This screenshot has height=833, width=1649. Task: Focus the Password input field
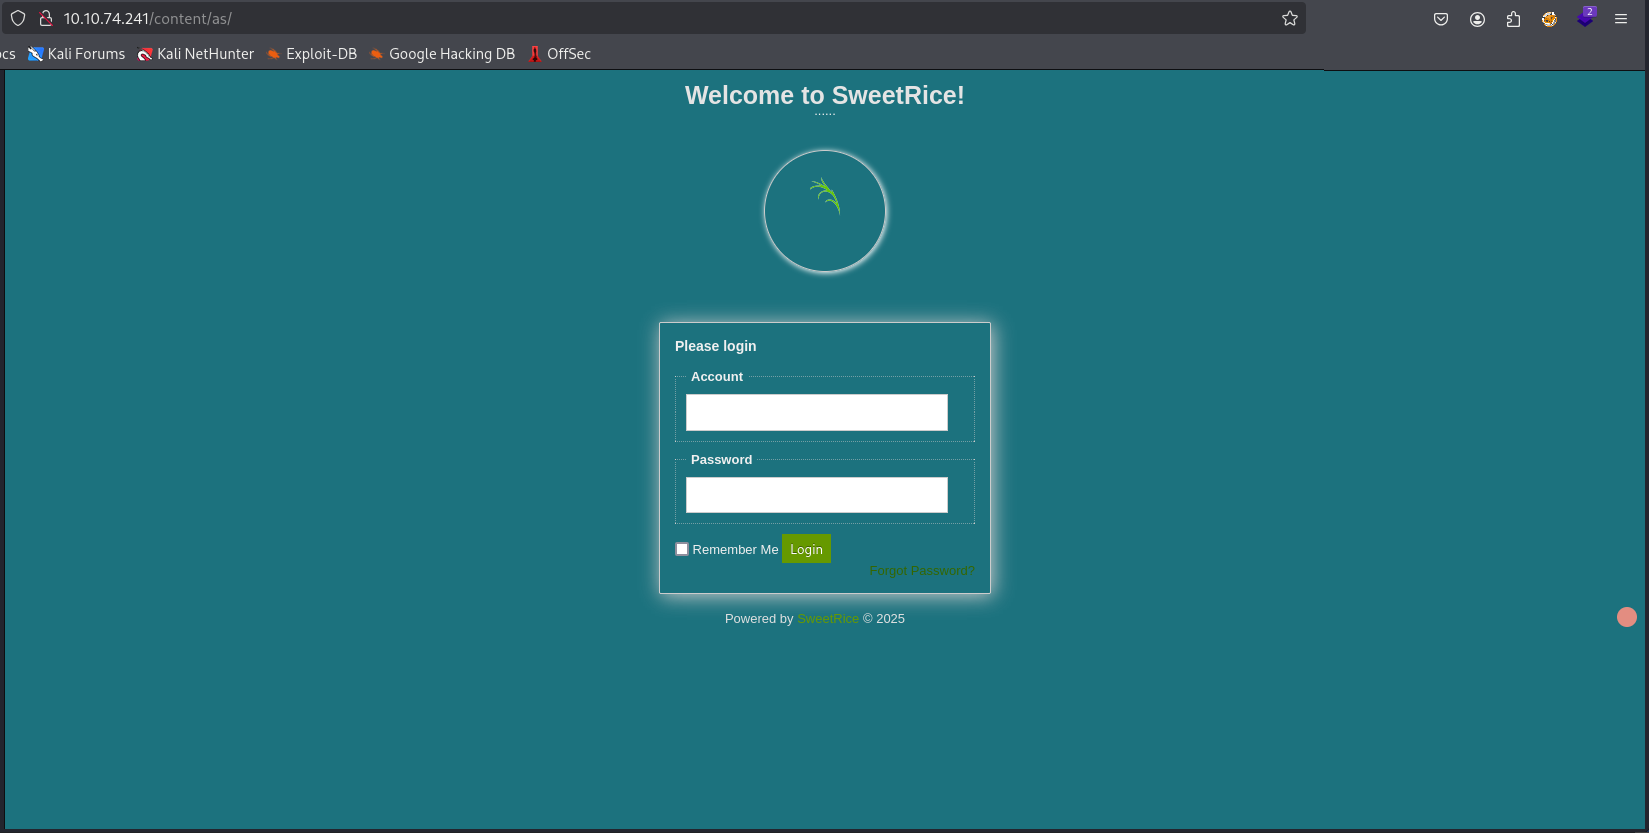tap(816, 495)
